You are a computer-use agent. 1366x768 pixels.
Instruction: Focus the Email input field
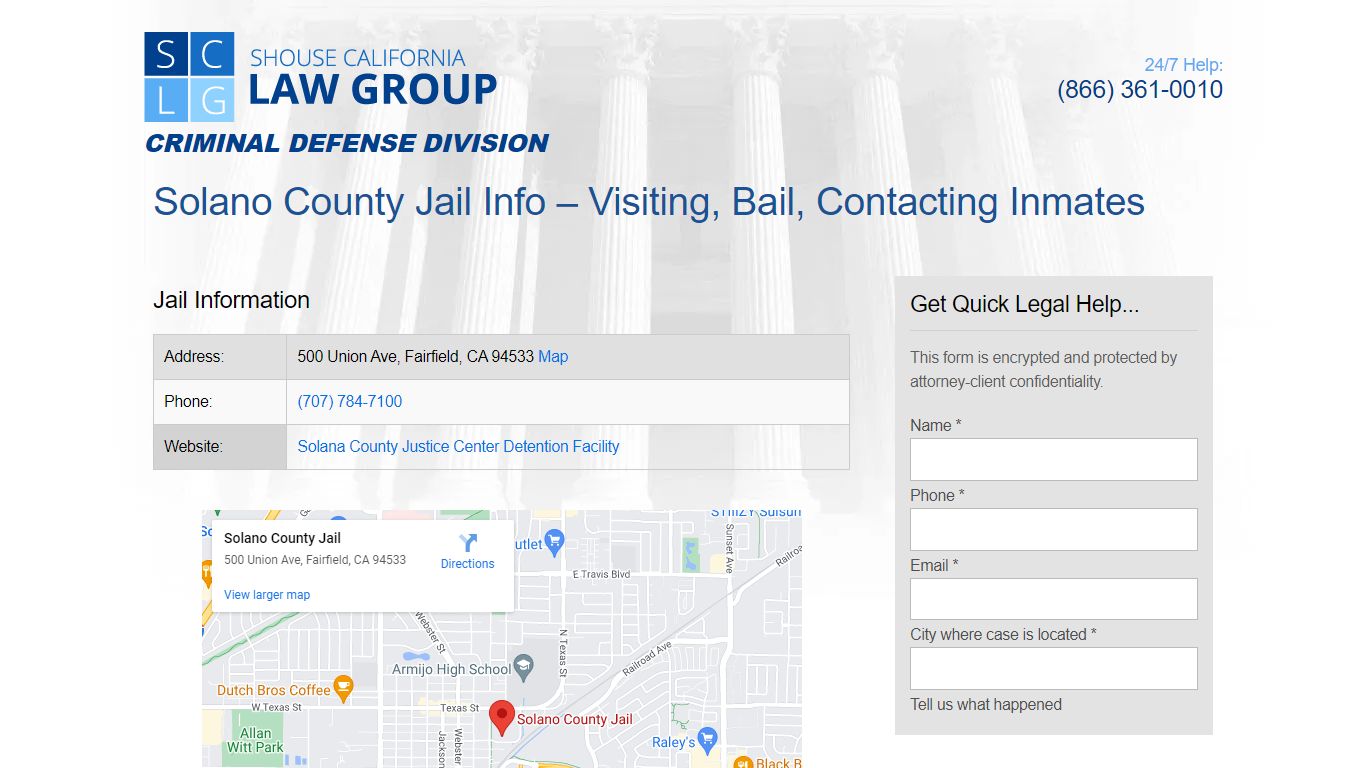(1053, 599)
